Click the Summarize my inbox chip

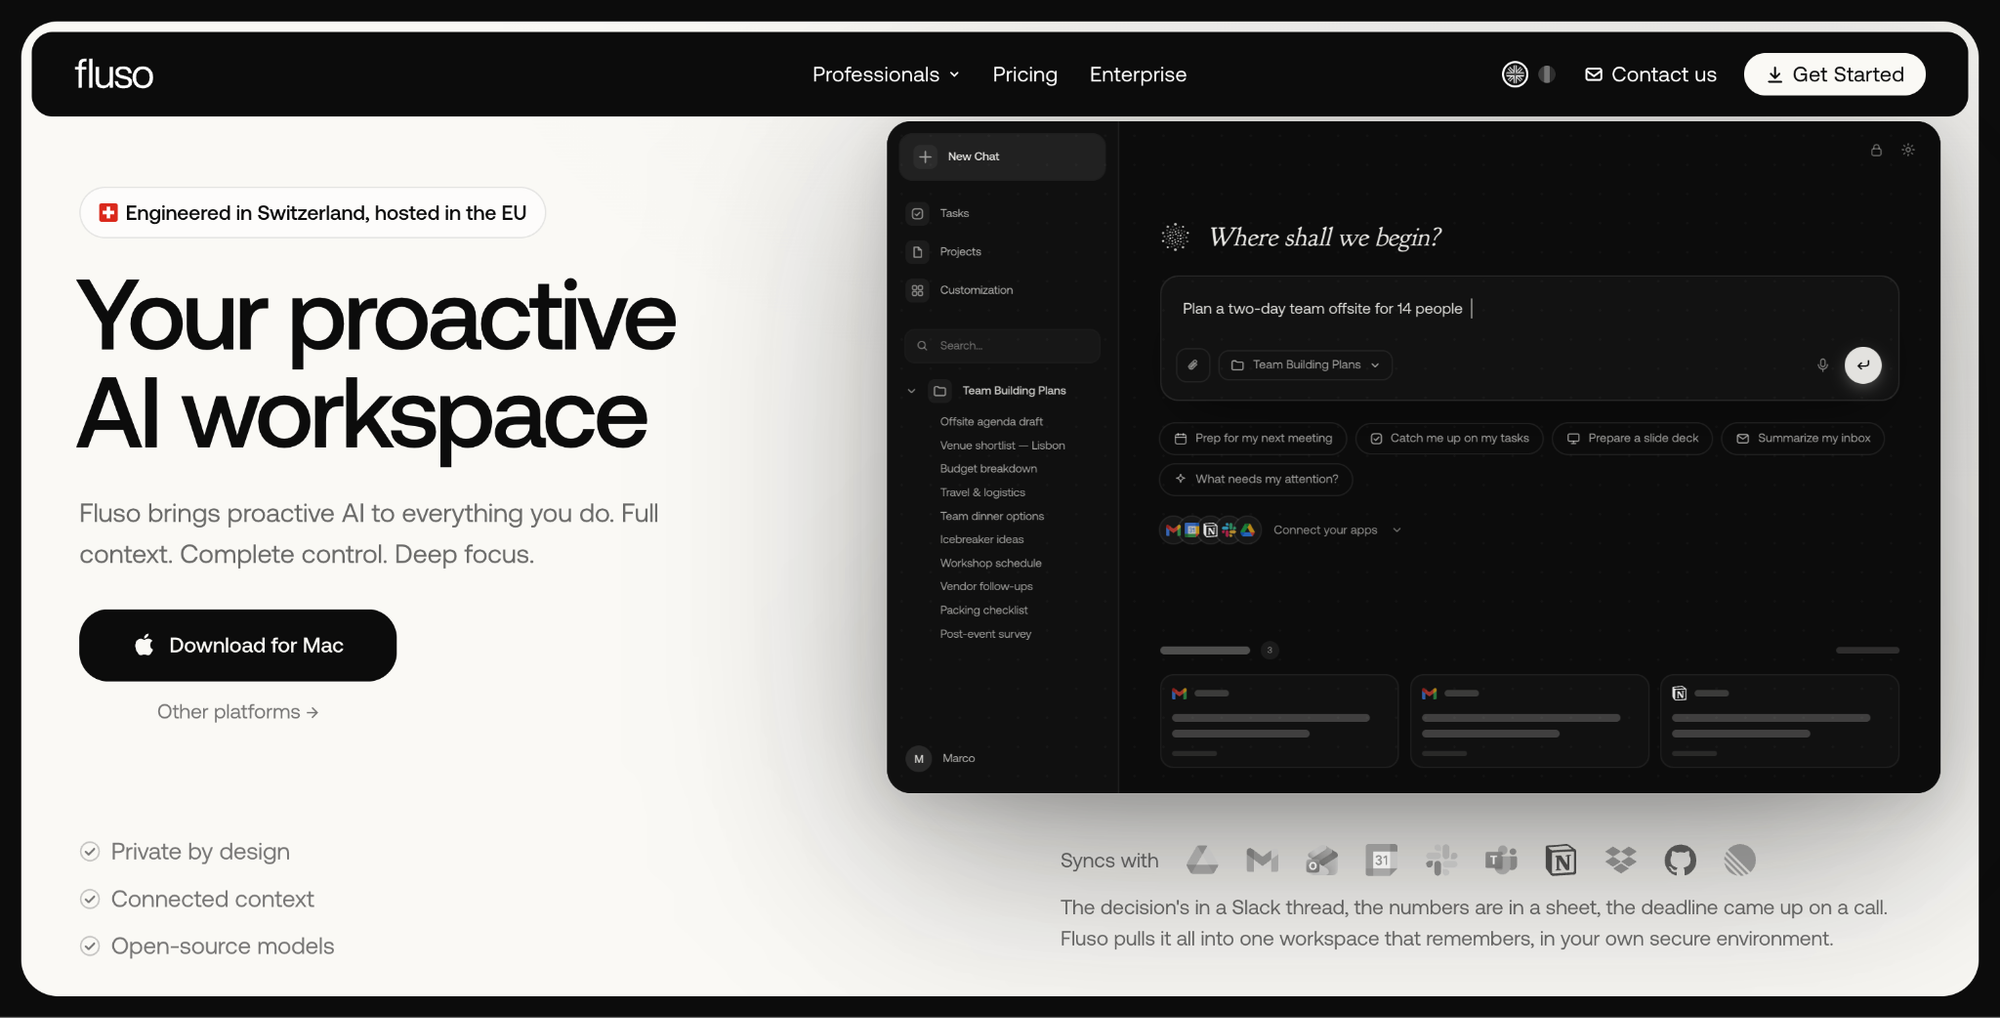pos(1803,438)
